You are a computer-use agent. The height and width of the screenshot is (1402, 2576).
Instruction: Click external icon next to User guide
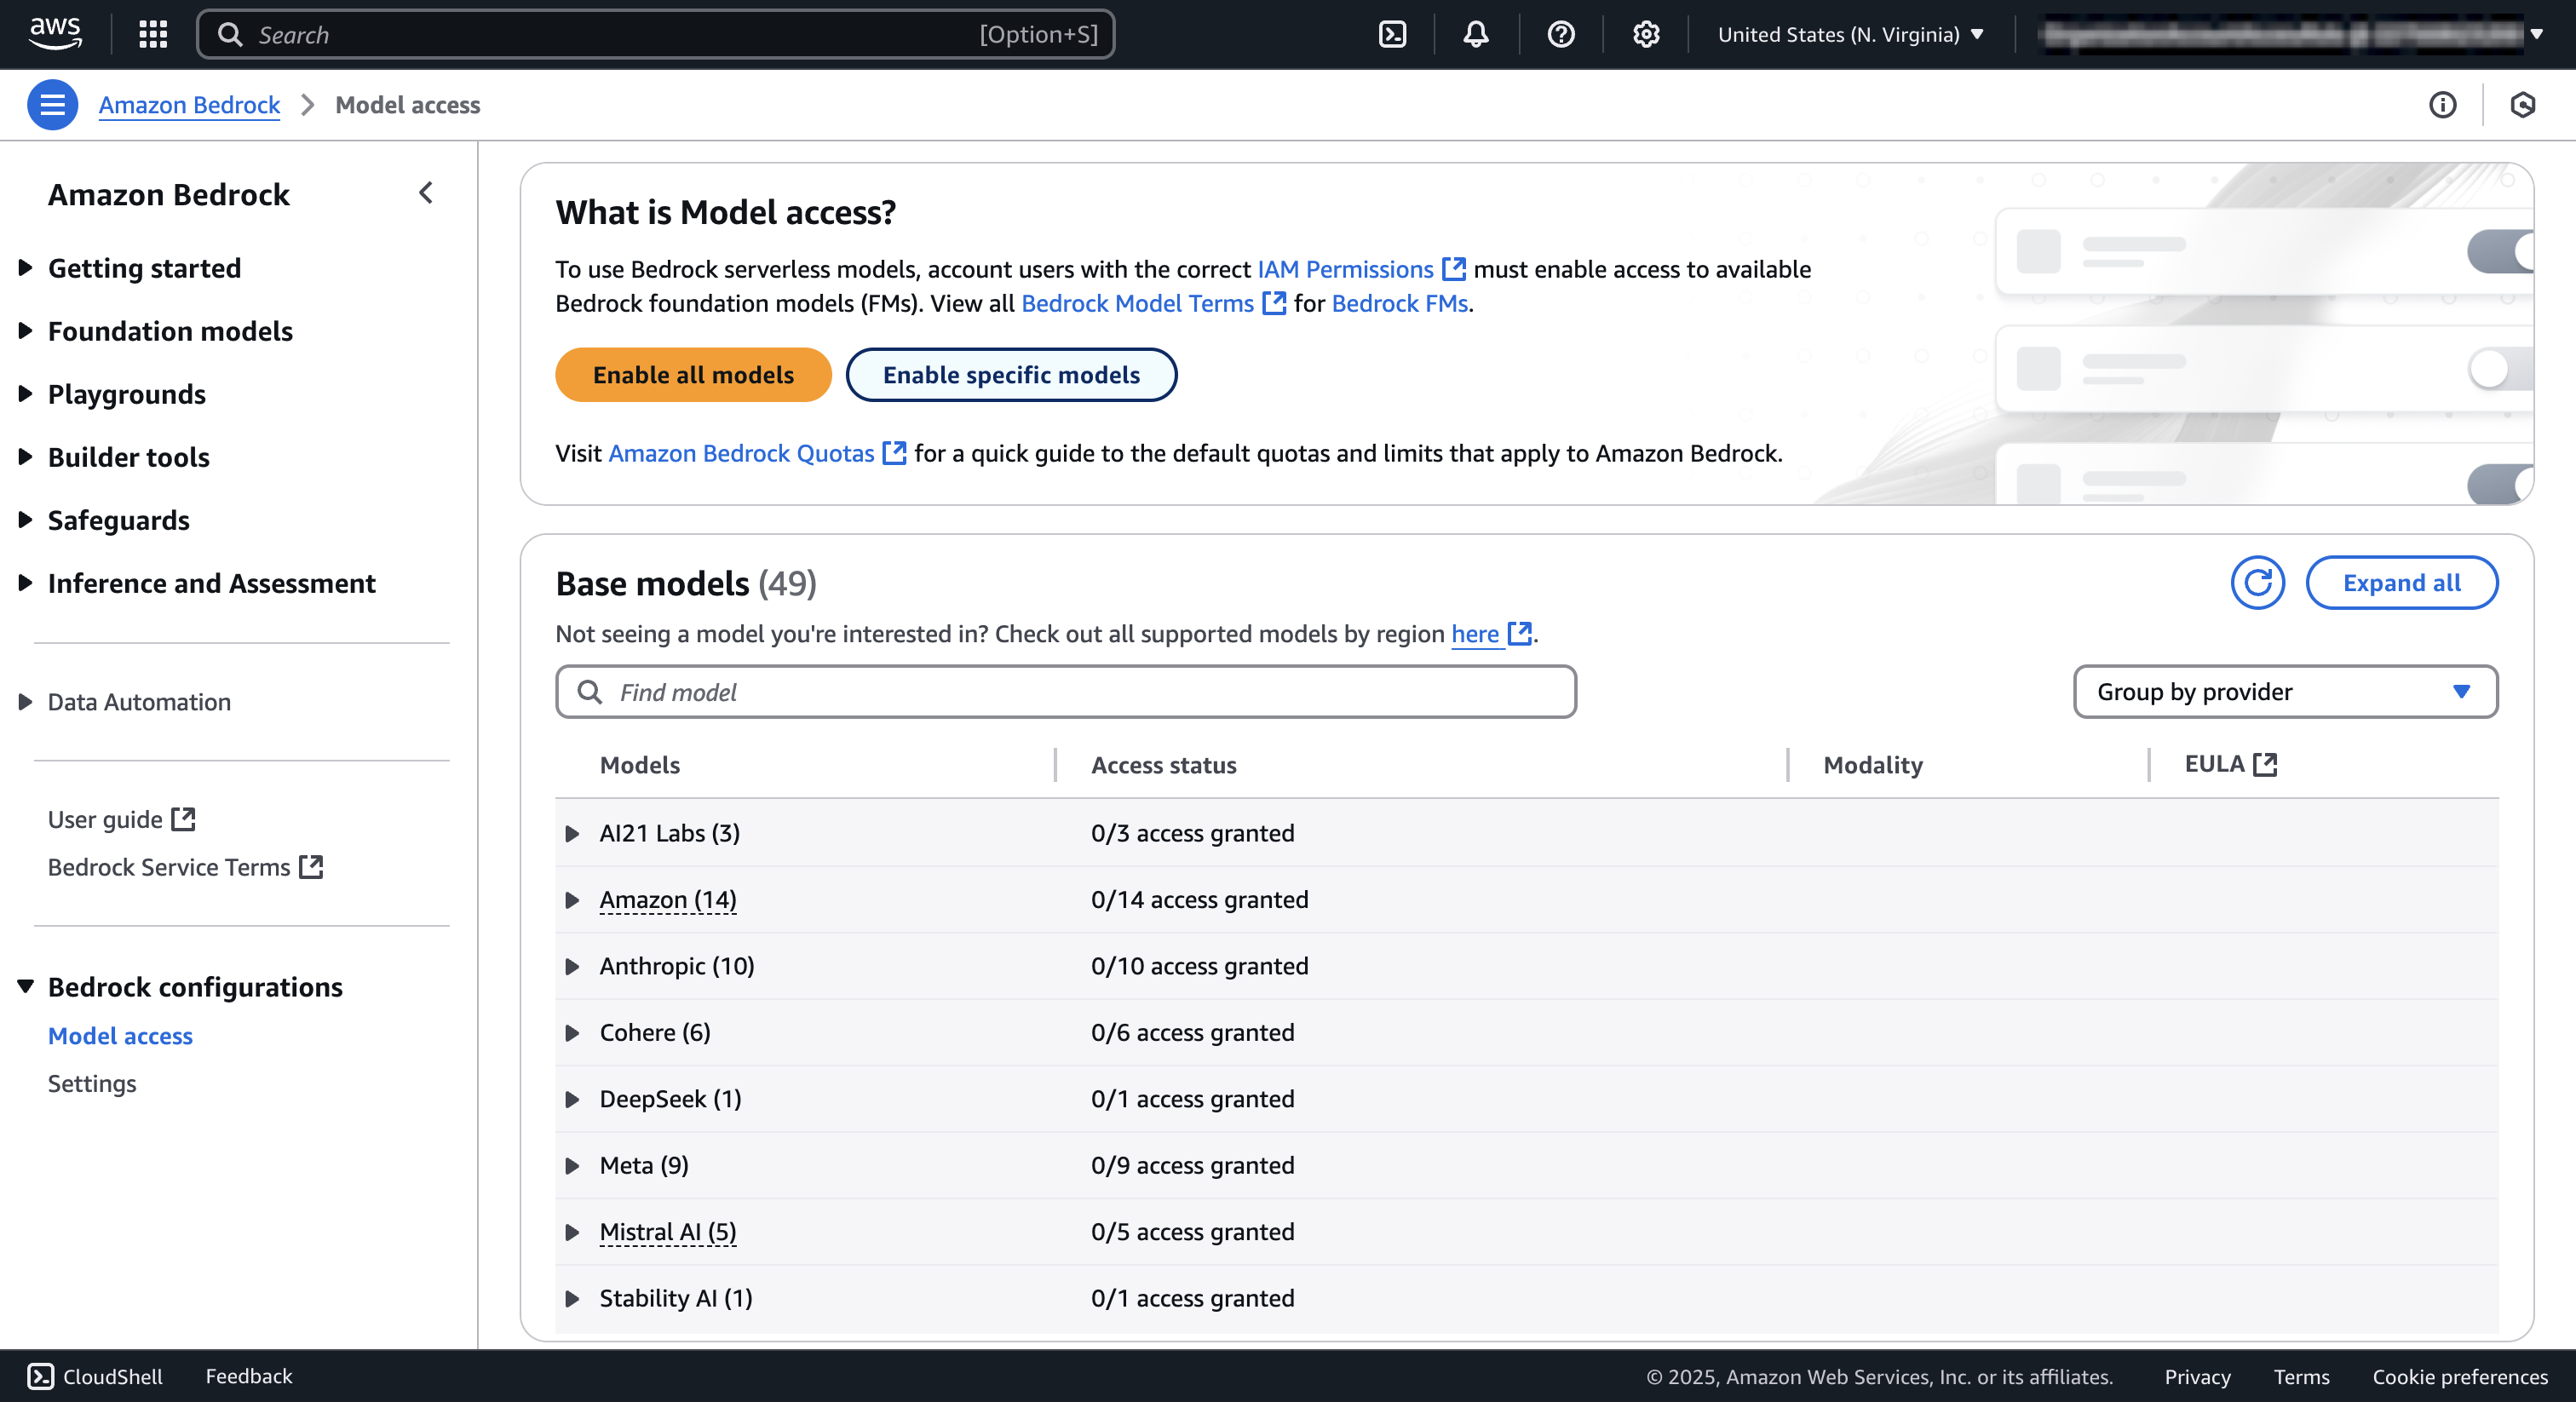coord(183,819)
